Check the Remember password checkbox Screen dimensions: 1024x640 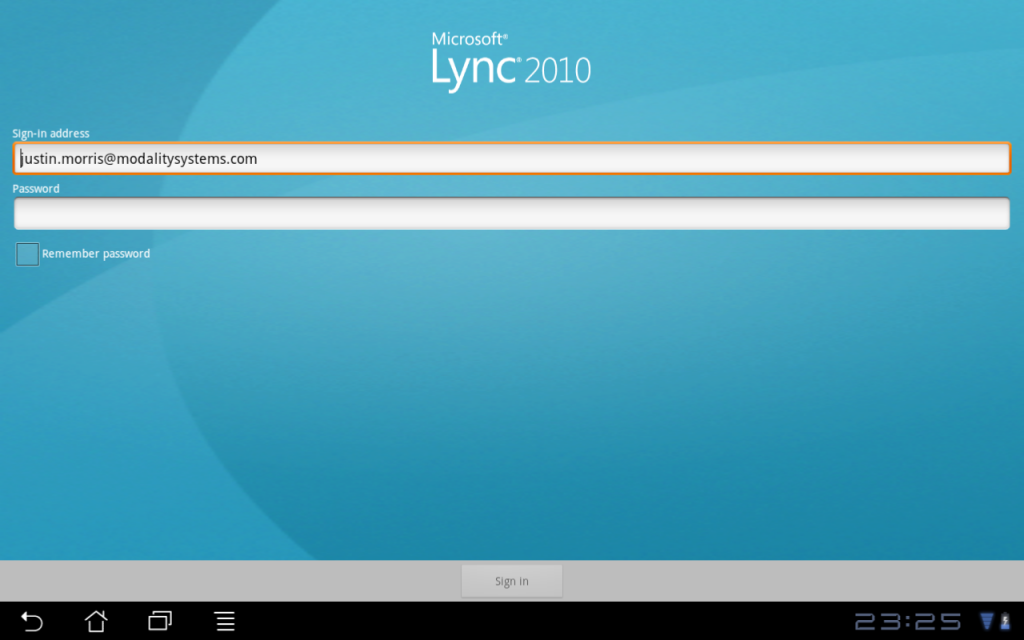(26, 253)
